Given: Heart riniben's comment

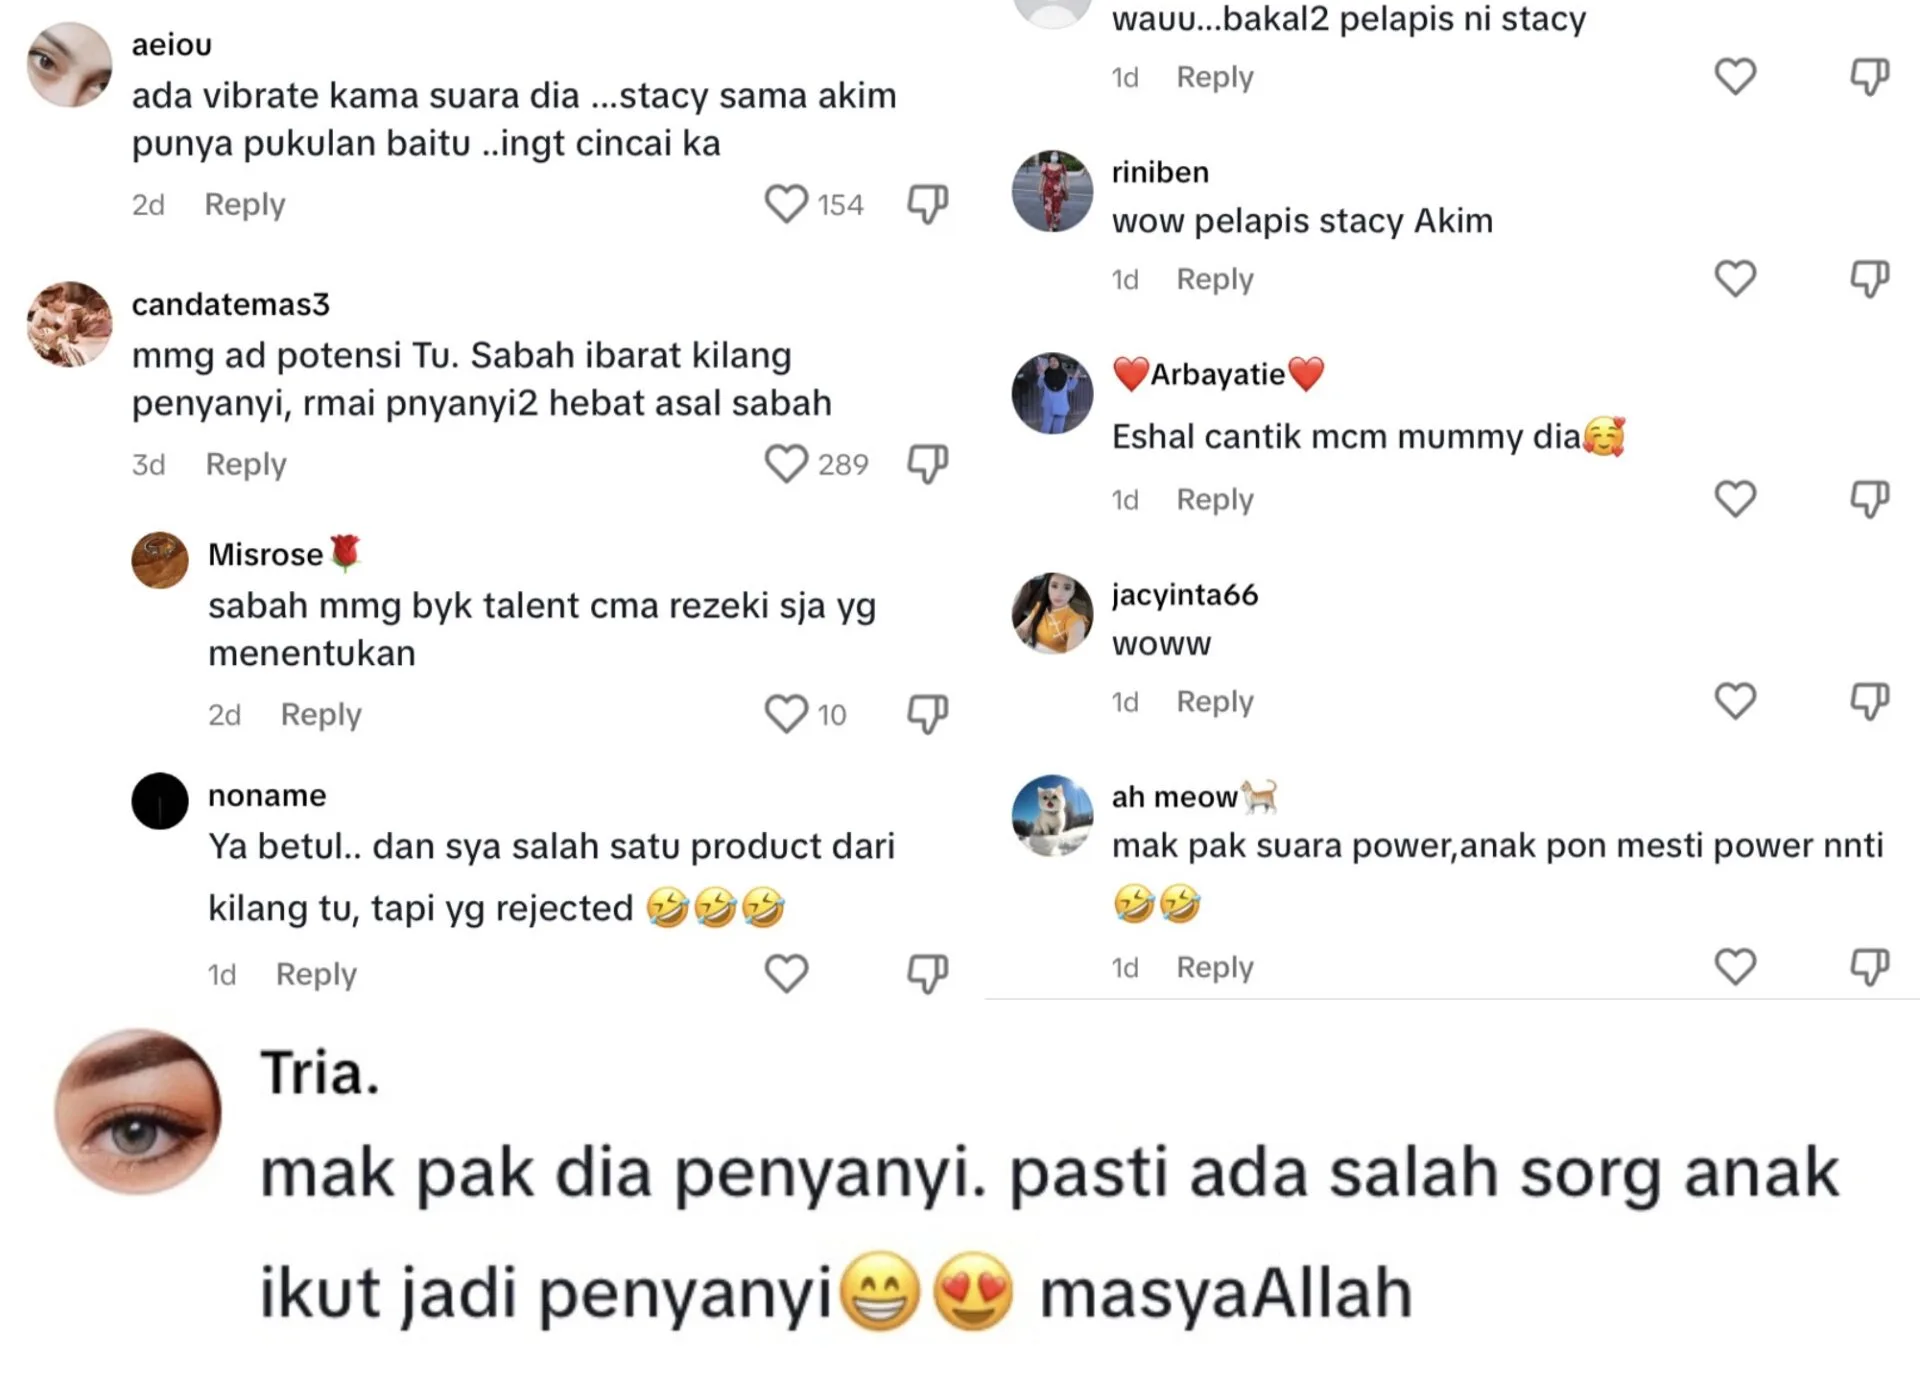Looking at the screenshot, I should point(1735,278).
